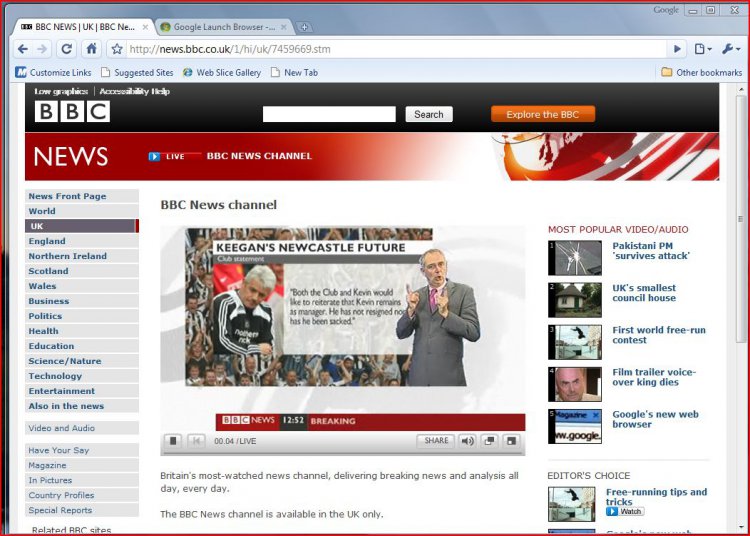Switch video player to full screen
This screenshot has width=750, height=536.
pyautogui.click(x=511, y=440)
